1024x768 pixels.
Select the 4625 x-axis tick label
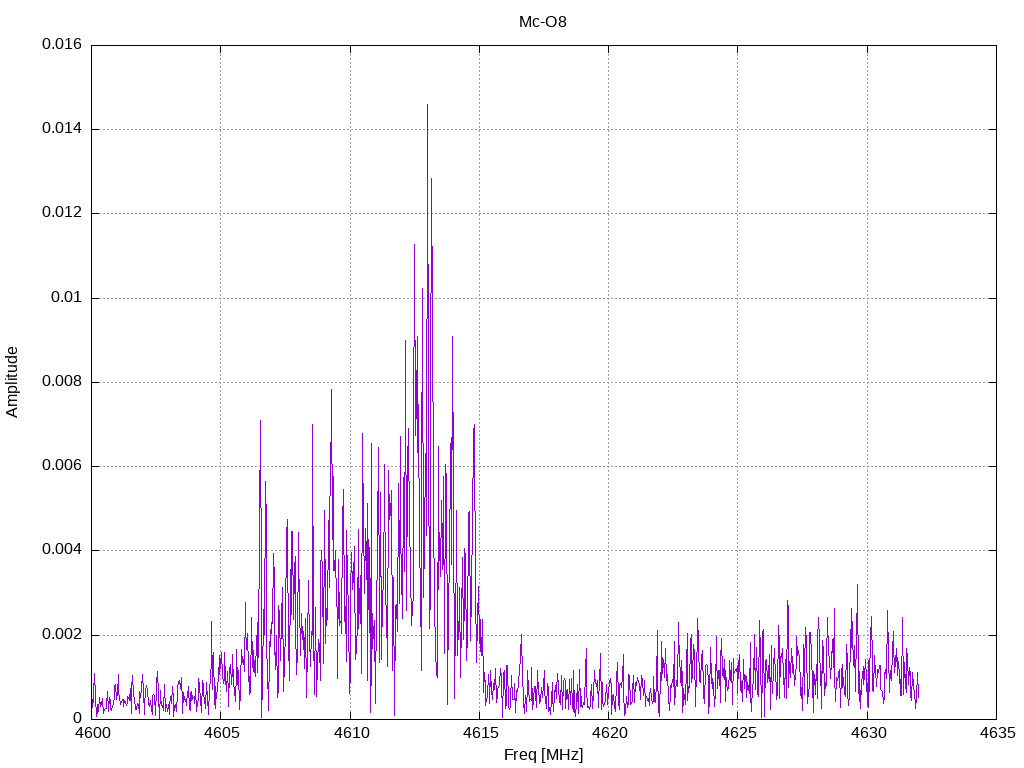[x=737, y=733]
